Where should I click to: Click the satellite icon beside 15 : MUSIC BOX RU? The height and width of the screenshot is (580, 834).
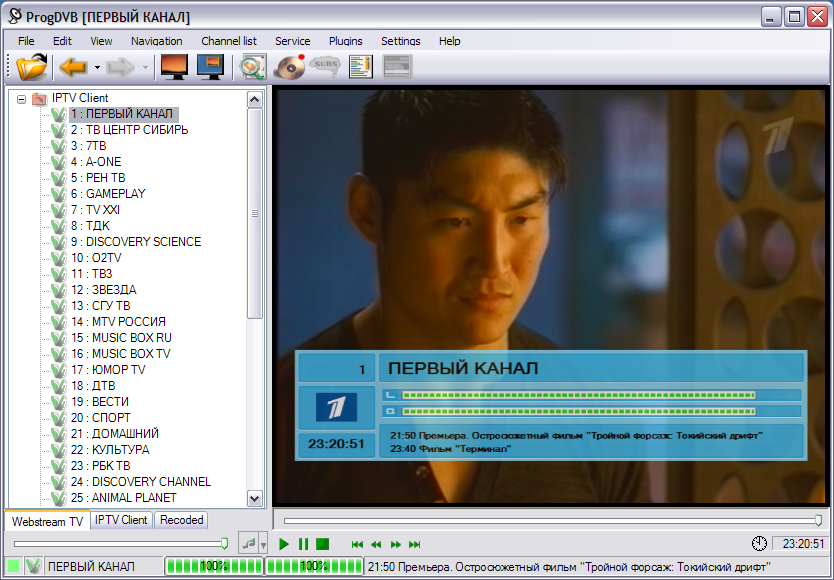[58, 337]
